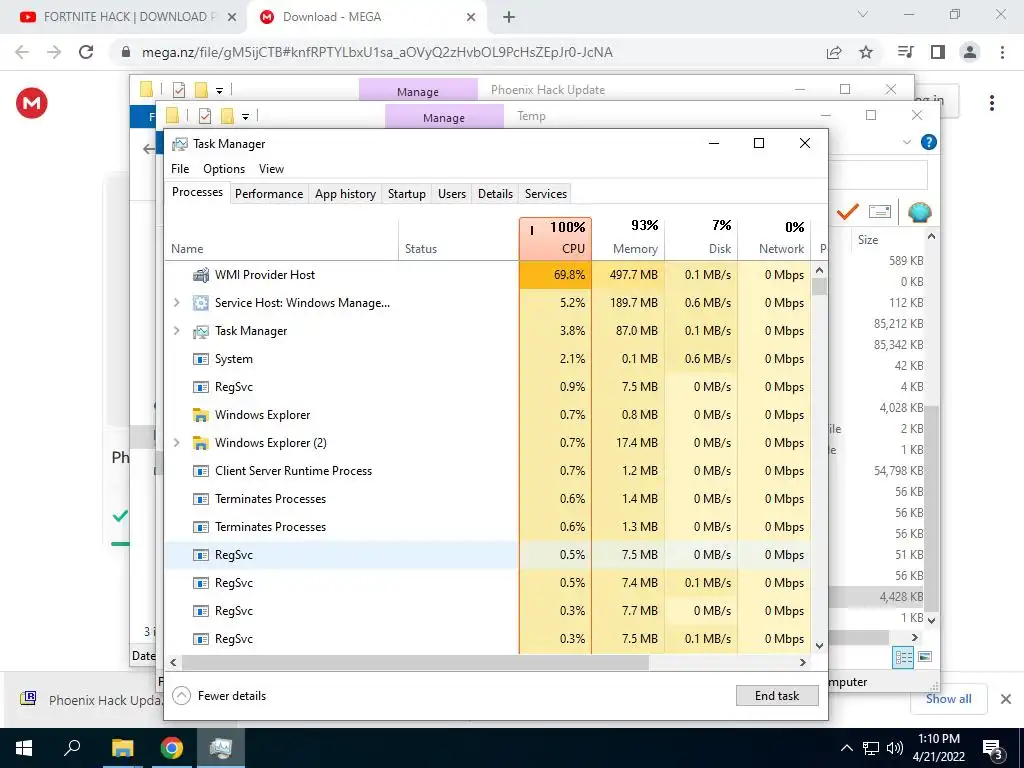Open Chrome tab search dropdown
The image size is (1024, 768).
click(863, 15)
